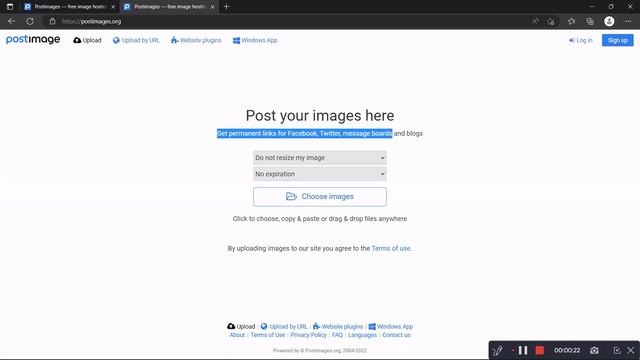640x360 pixels.
Task: Open the About footer link
Action: click(237, 335)
